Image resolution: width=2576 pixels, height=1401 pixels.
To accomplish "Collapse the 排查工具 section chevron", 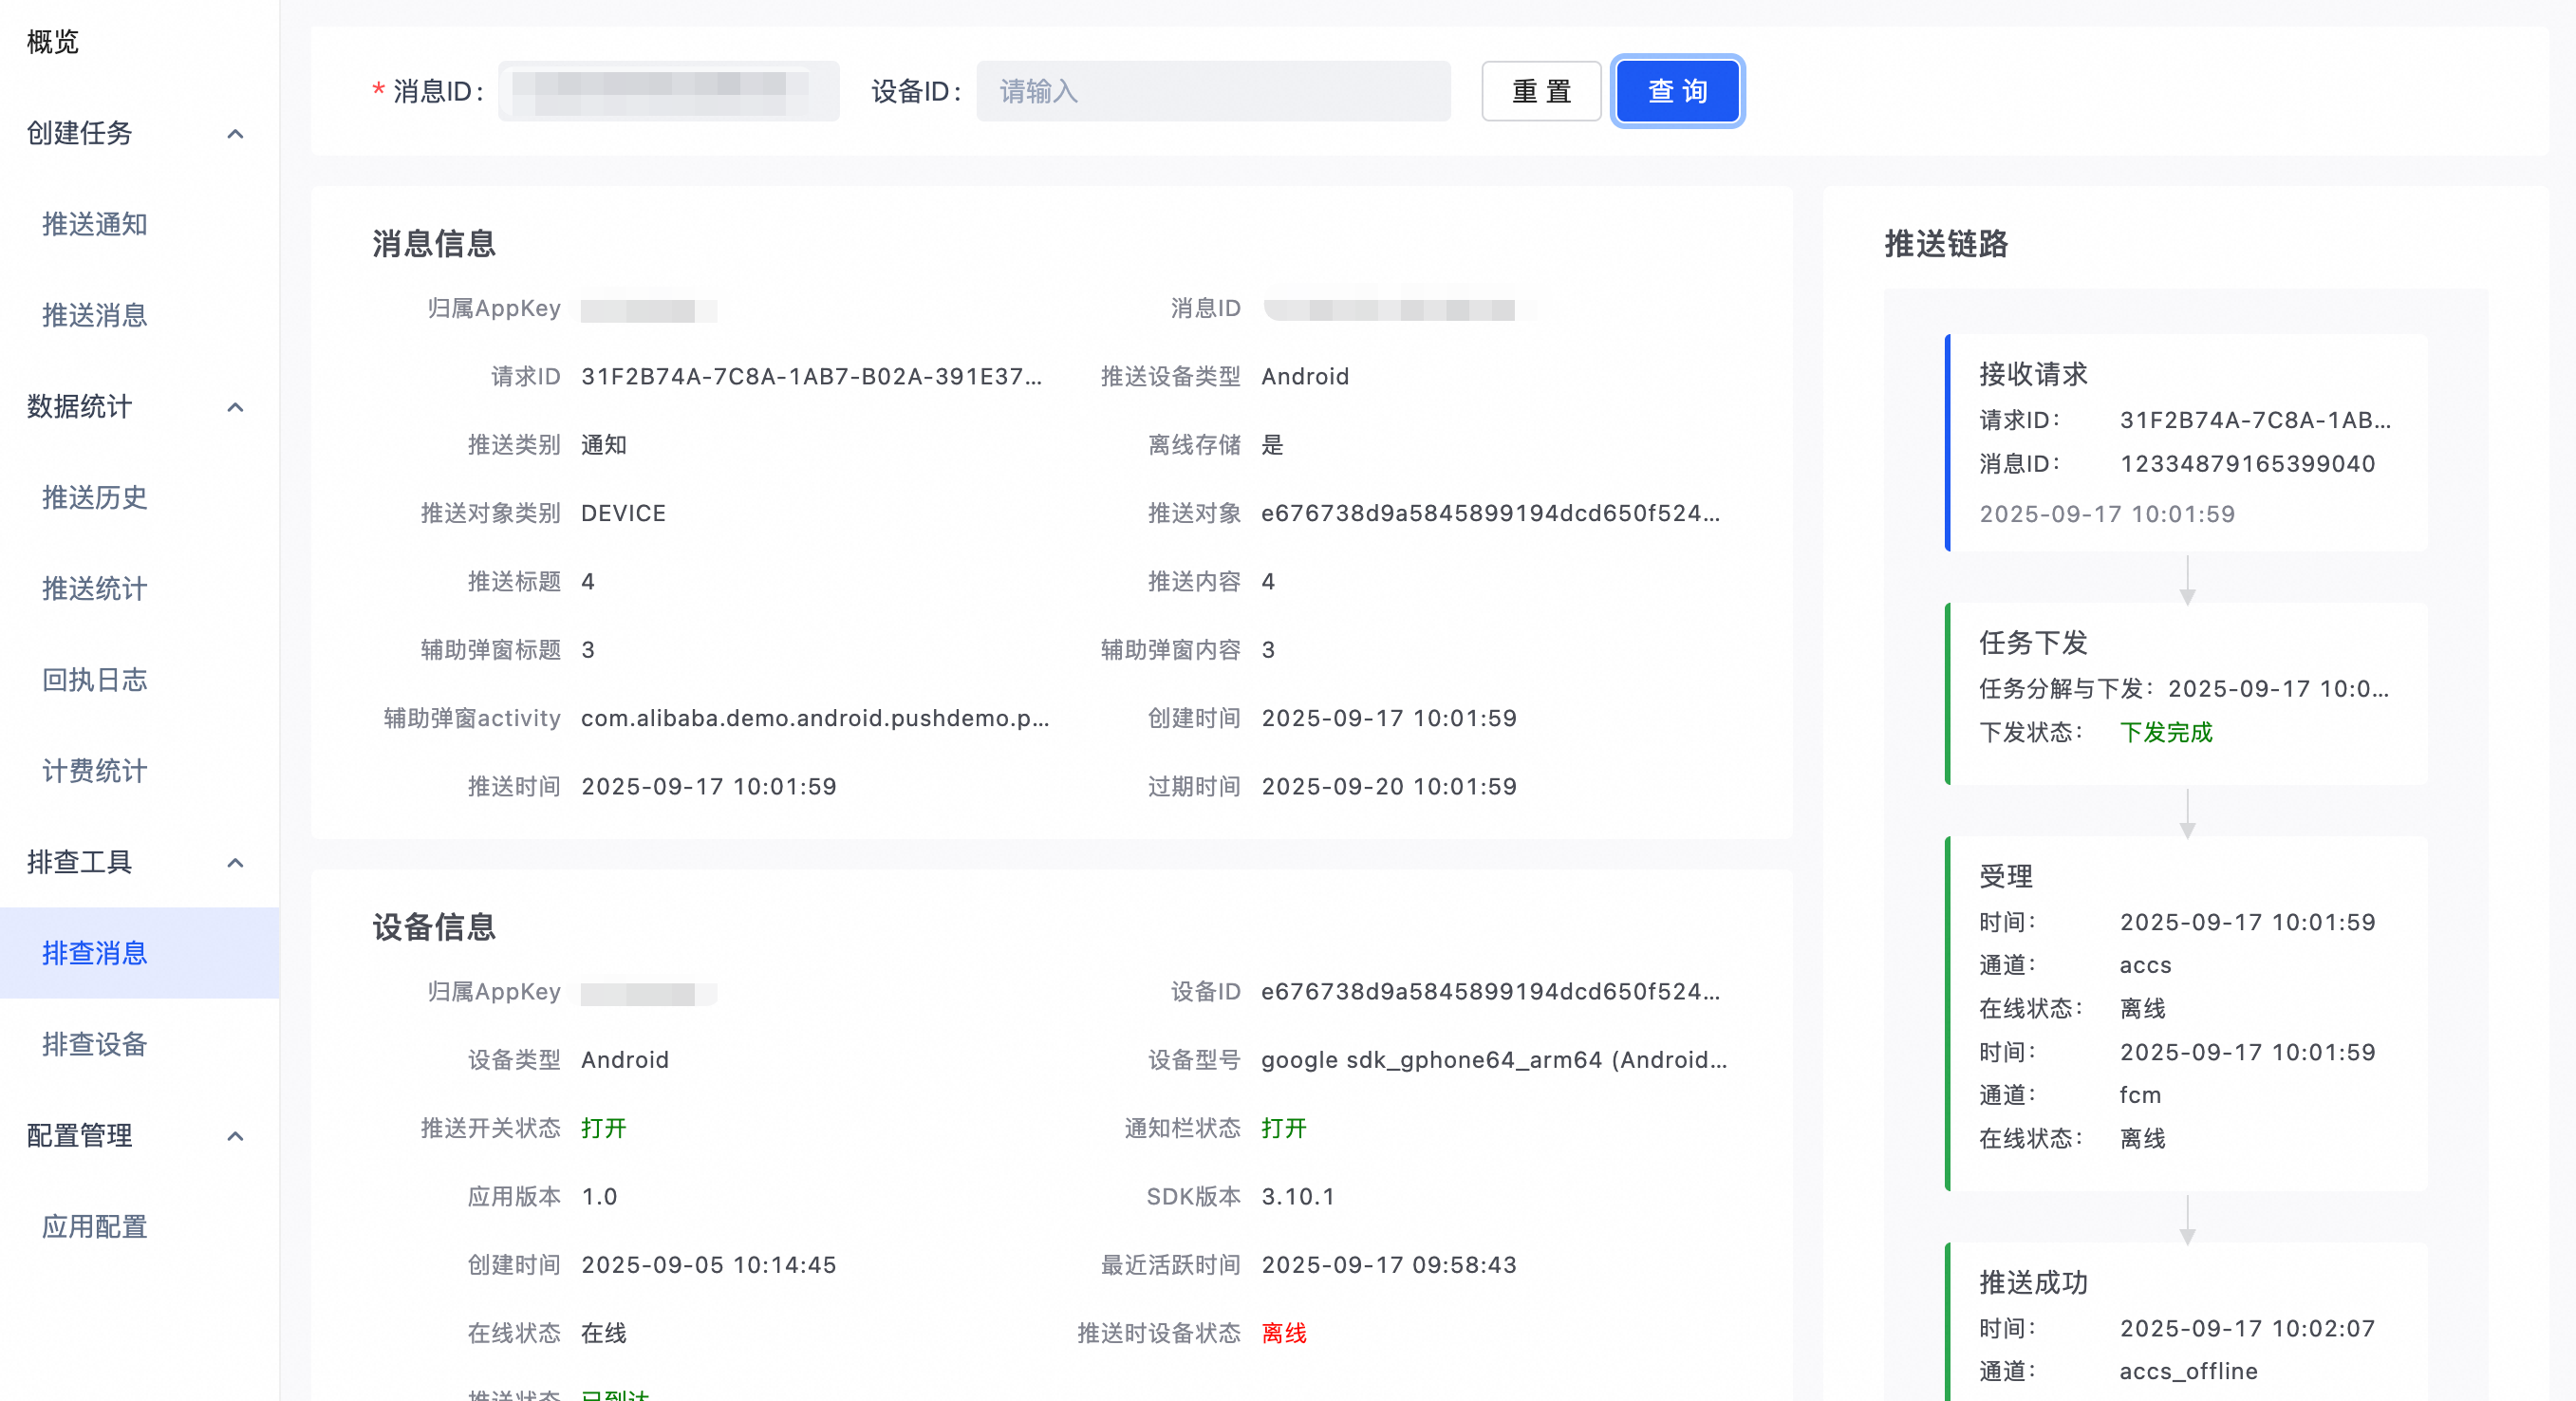I will click(x=235, y=863).
